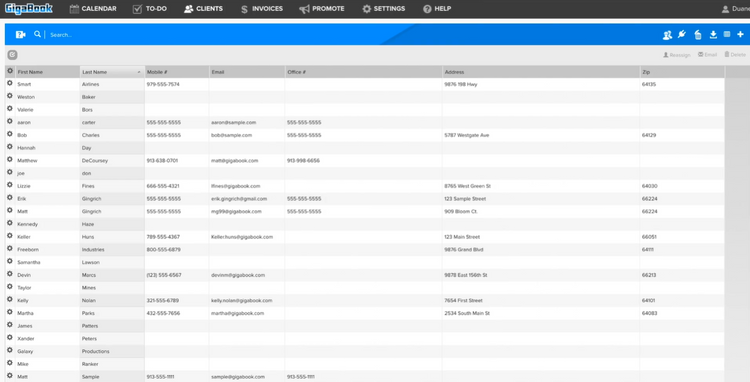Viewport: 750px width, 382px height.
Task: Open the table header gear icon
Action: 10,71
